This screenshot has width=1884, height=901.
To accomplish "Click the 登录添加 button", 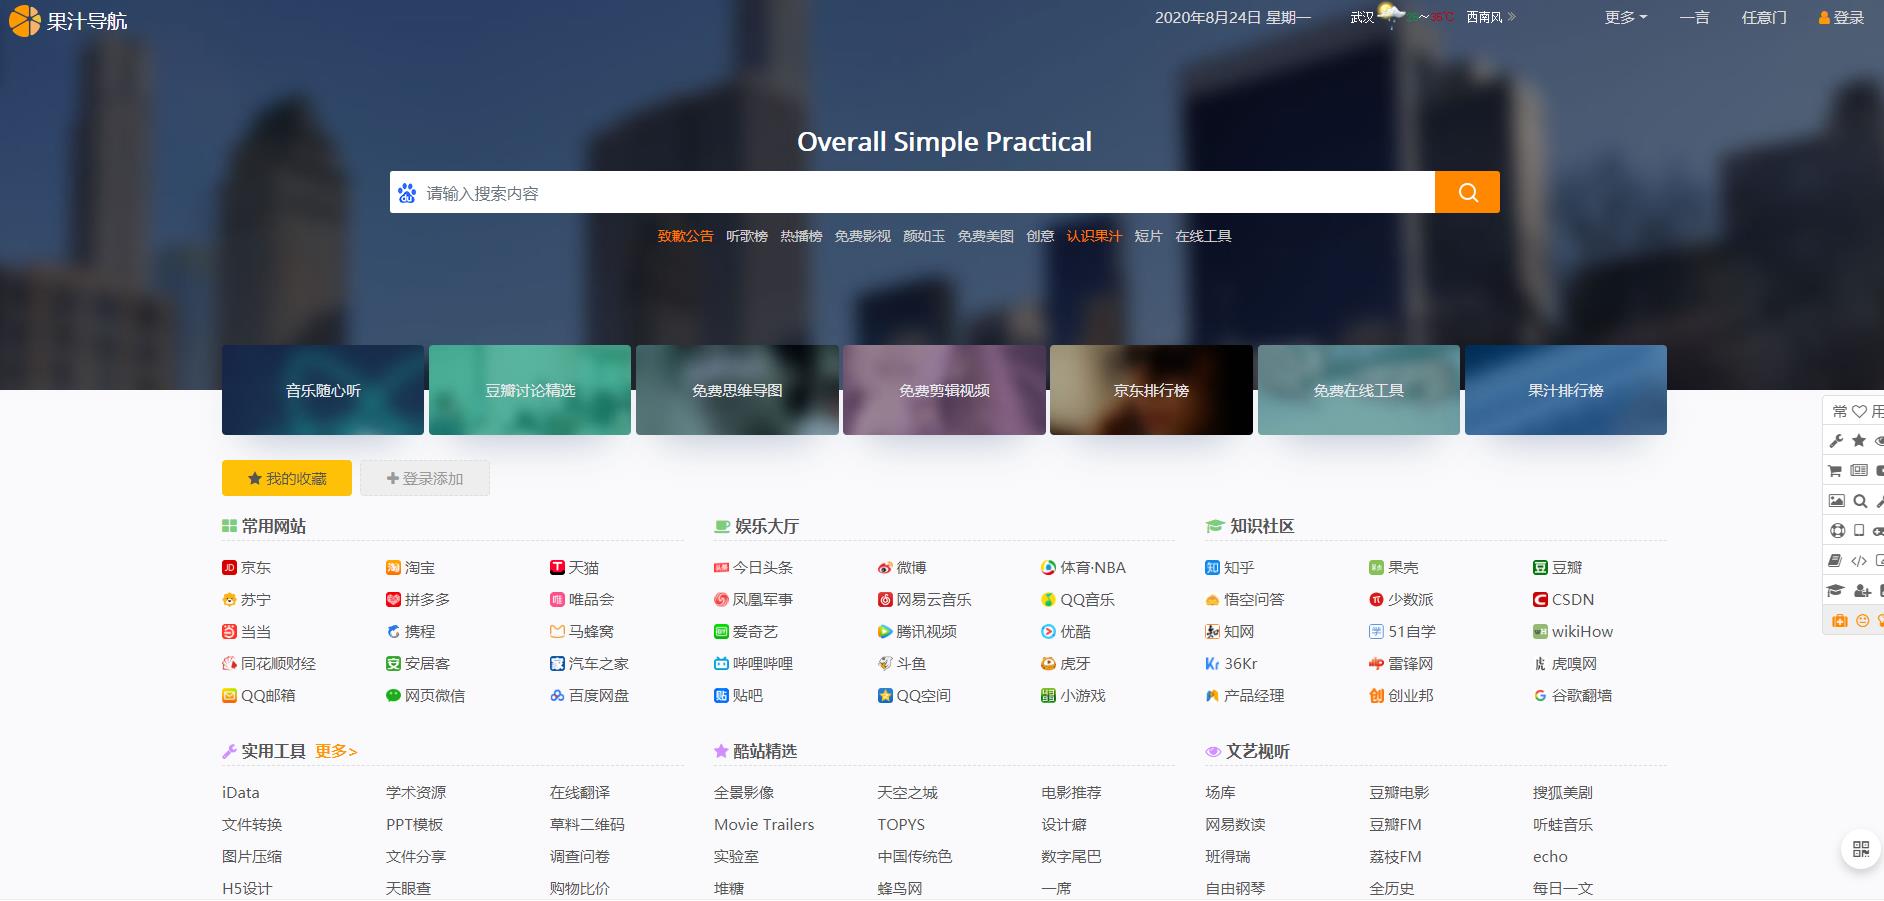I will point(425,478).
